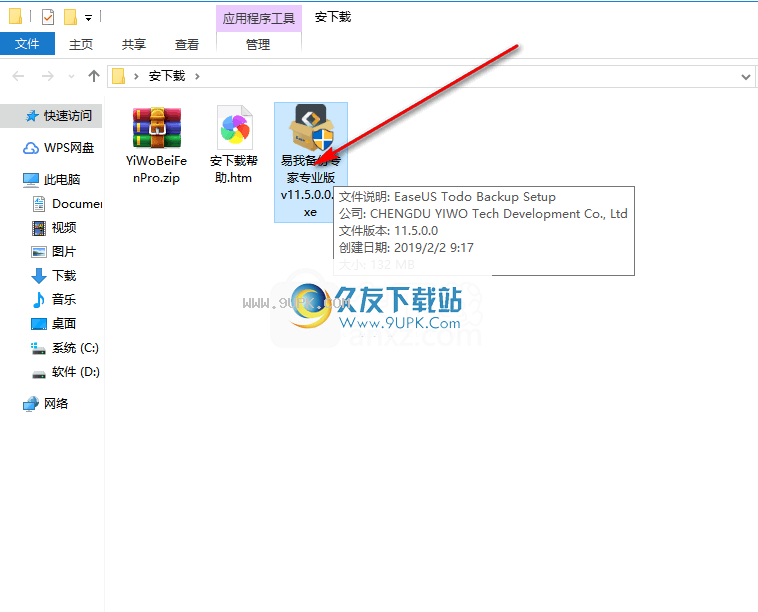Click the 安下载帮助.htm file name

coord(233,169)
